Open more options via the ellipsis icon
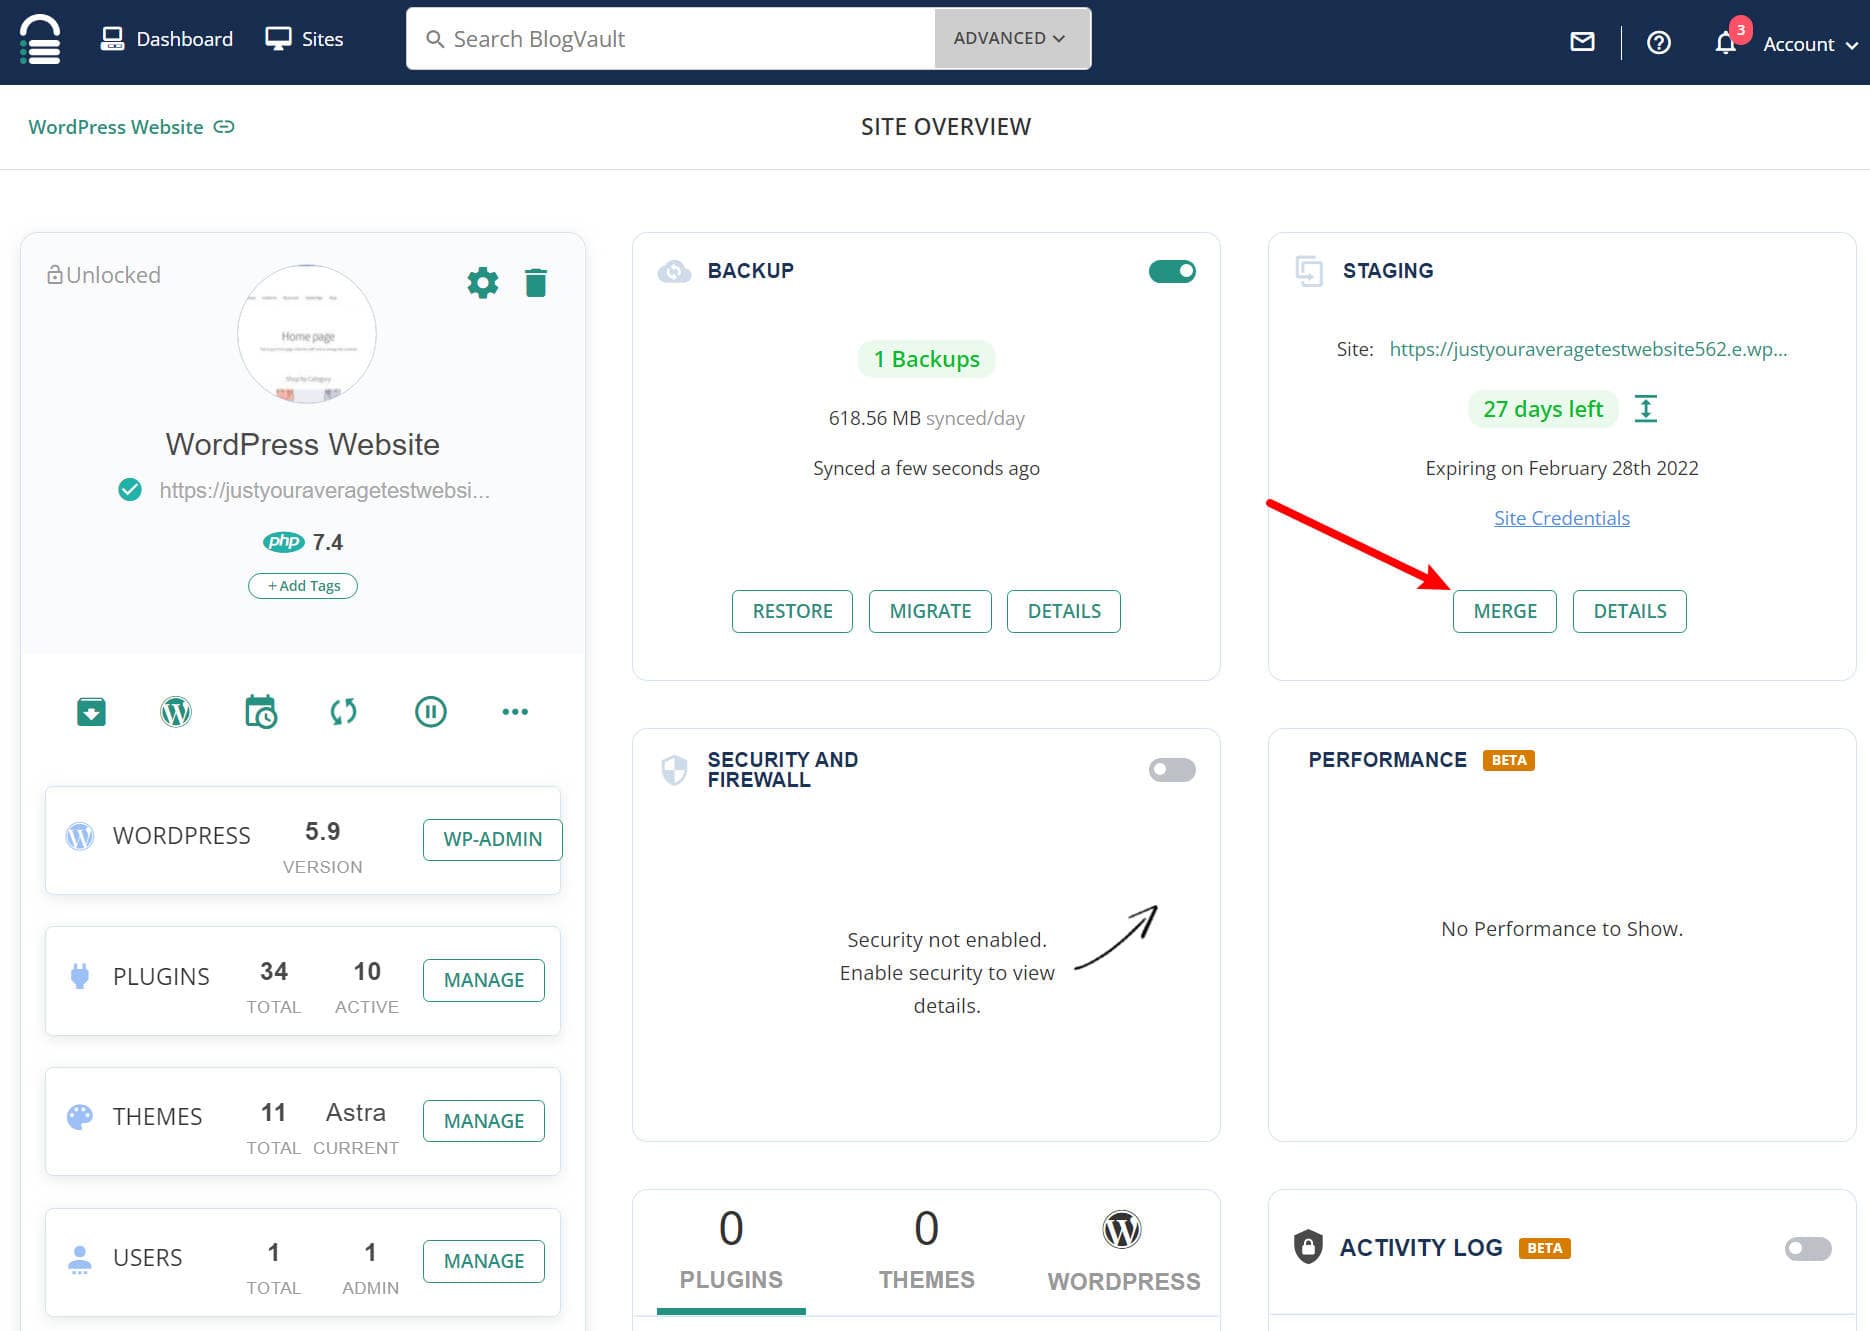Image resolution: width=1870 pixels, height=1331 pixels. (515, 711)
